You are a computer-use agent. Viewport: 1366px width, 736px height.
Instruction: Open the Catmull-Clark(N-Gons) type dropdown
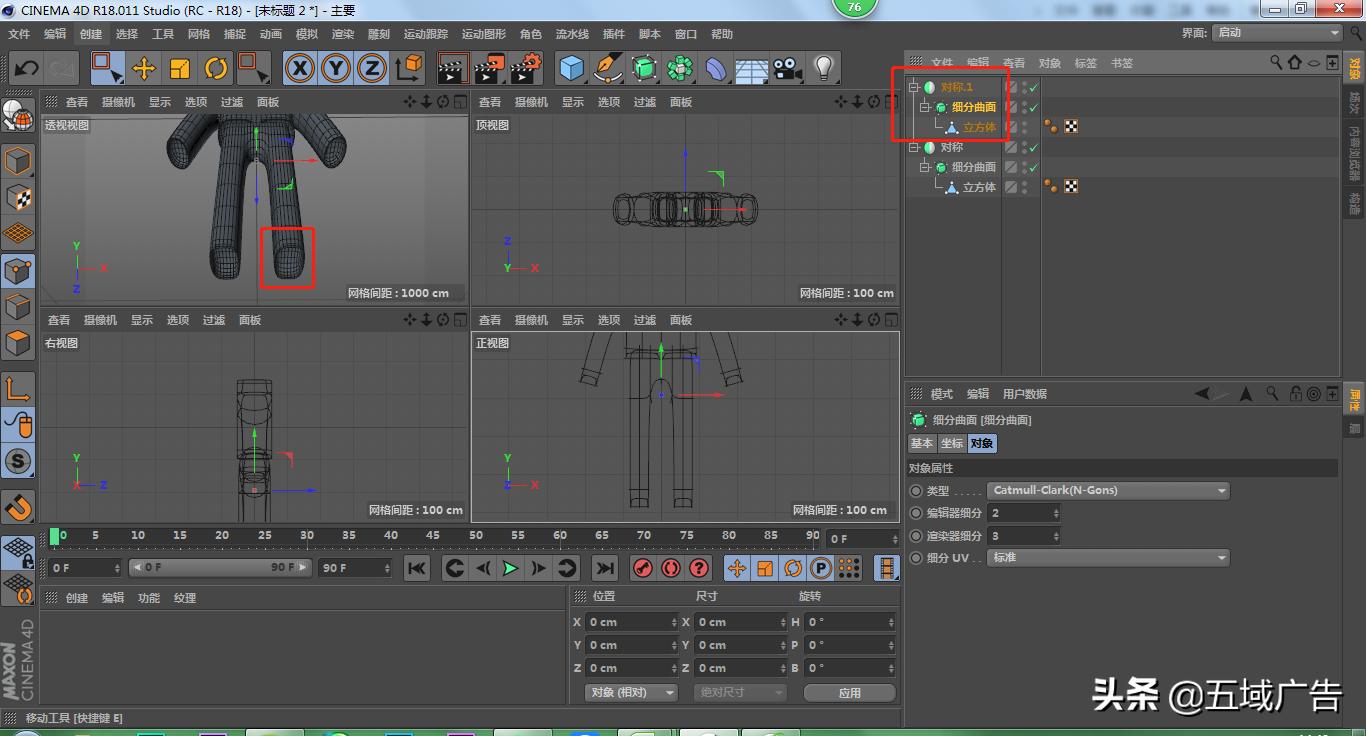coord(1108,490)
